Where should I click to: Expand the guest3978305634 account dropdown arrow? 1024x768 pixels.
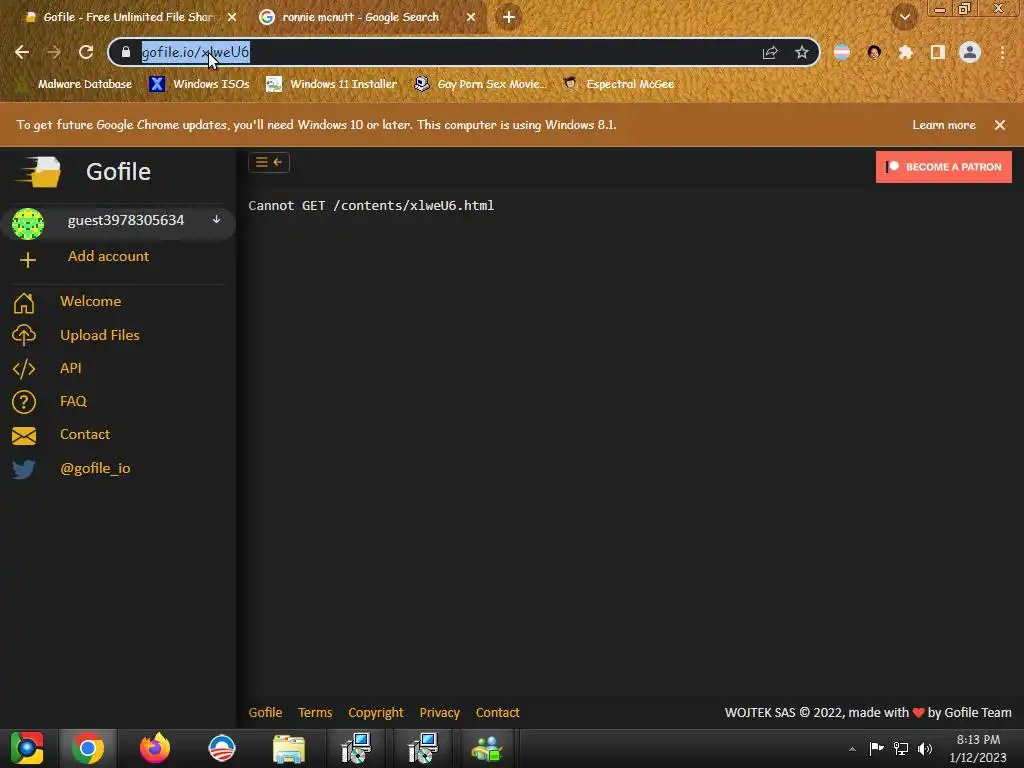[216, 220]
